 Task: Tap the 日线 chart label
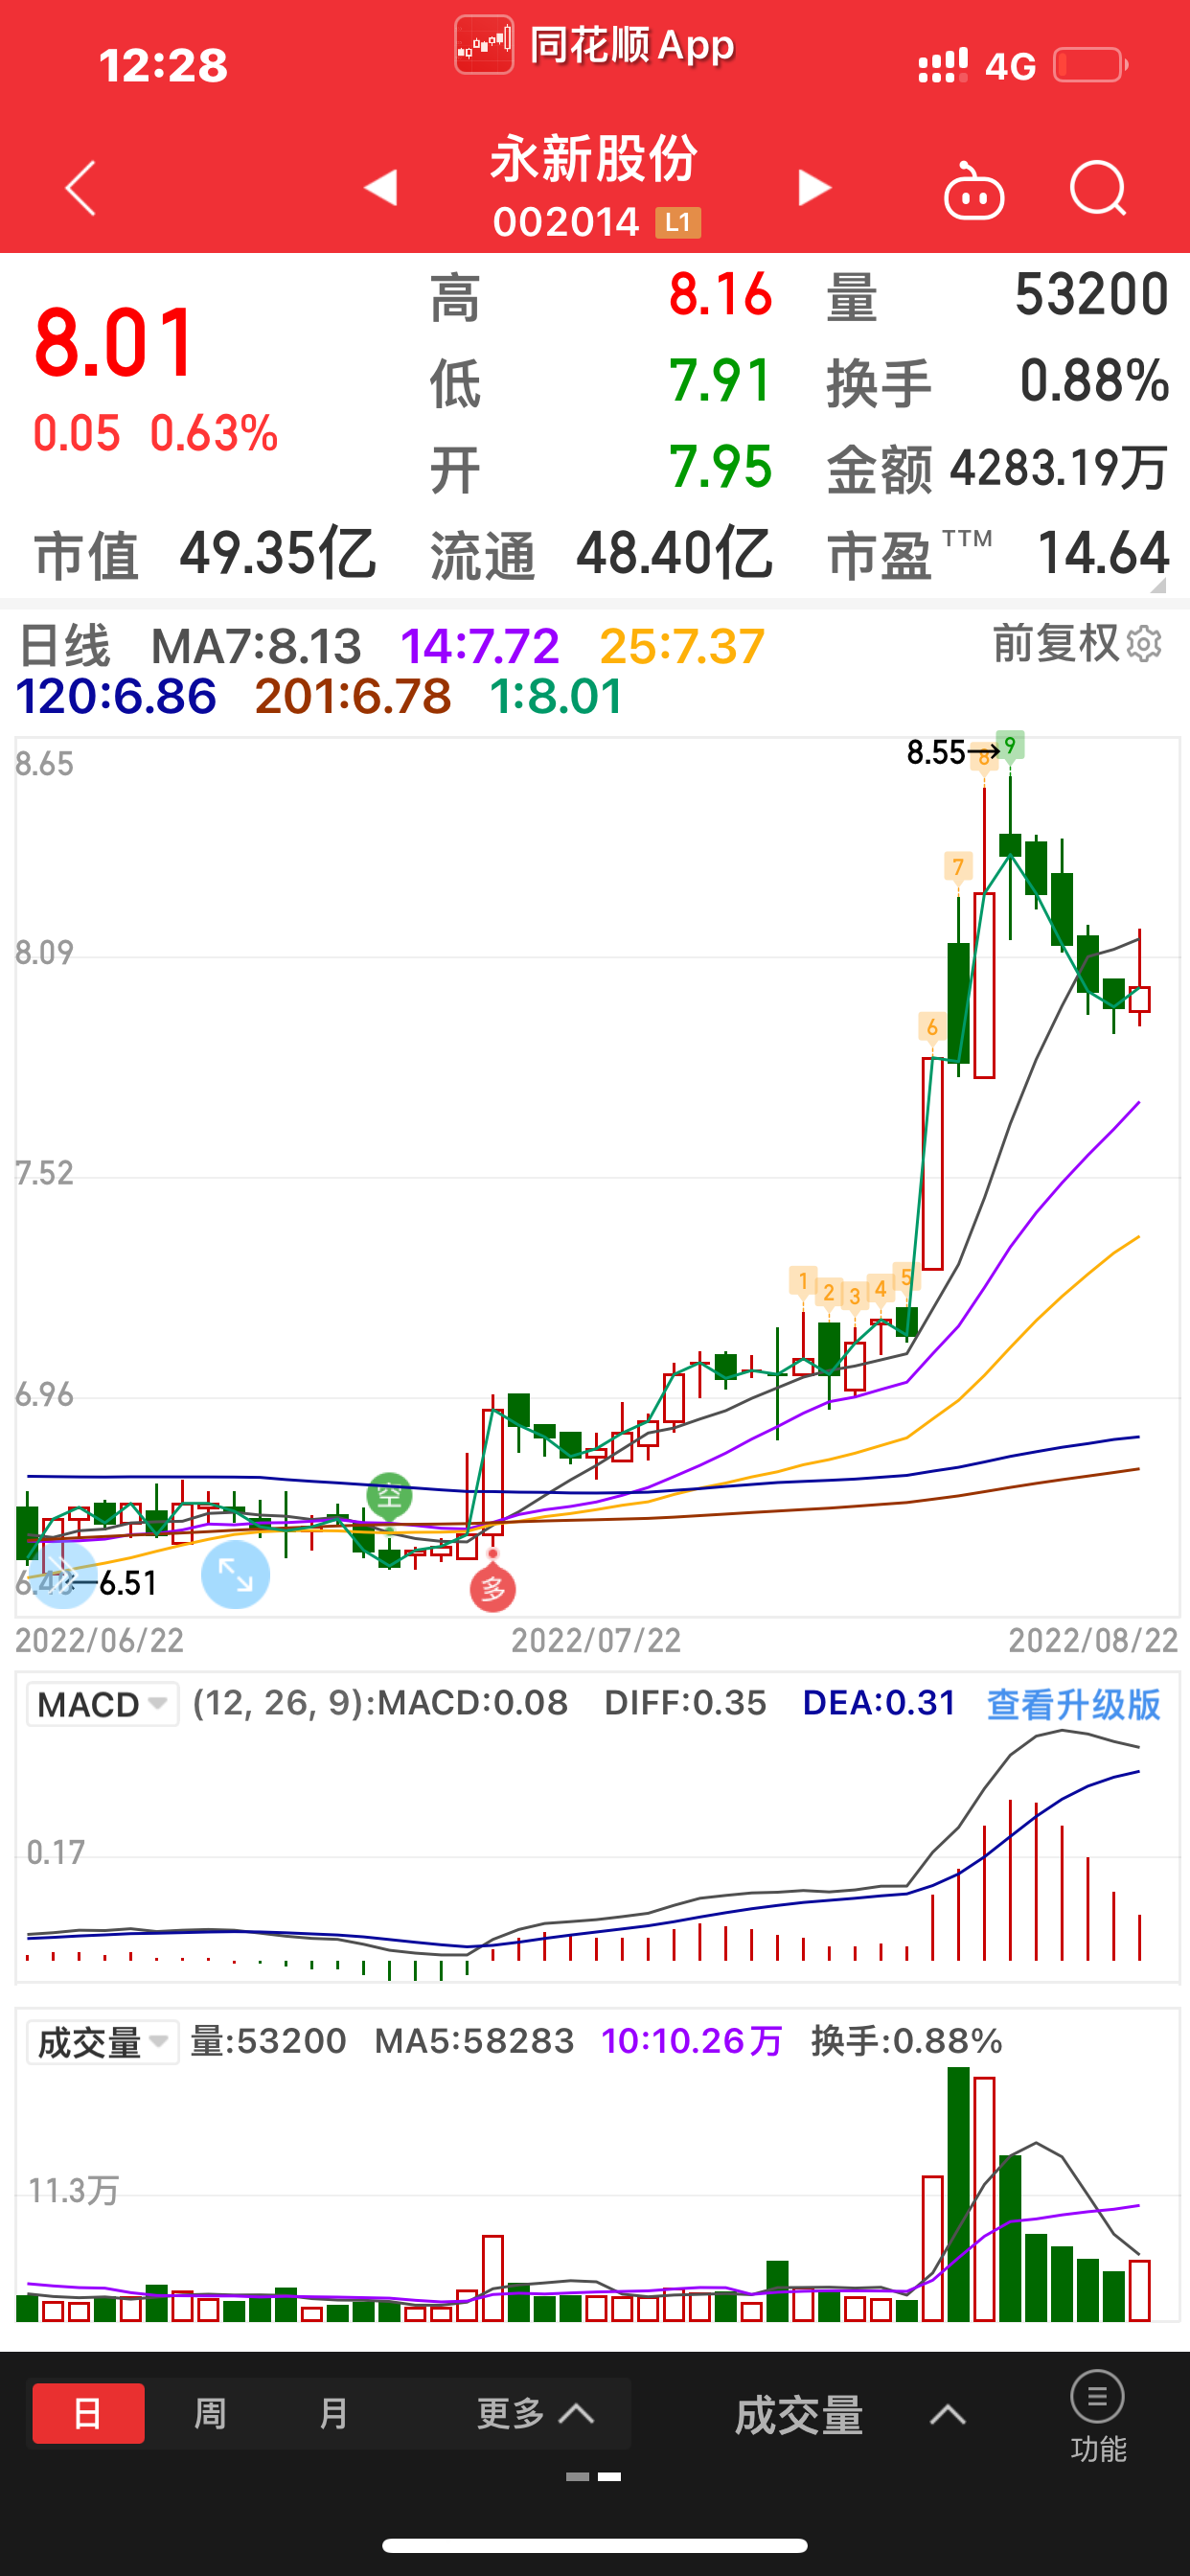(64, 646)
